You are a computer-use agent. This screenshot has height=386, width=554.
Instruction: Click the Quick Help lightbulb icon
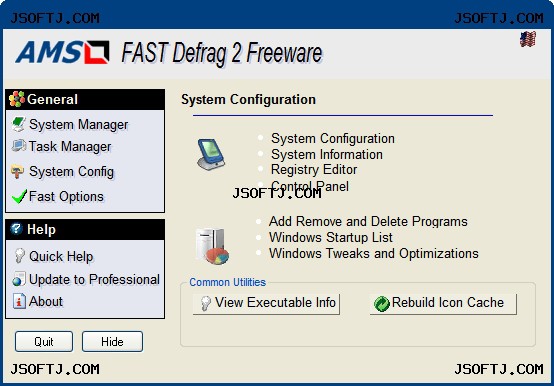[19, 256]
